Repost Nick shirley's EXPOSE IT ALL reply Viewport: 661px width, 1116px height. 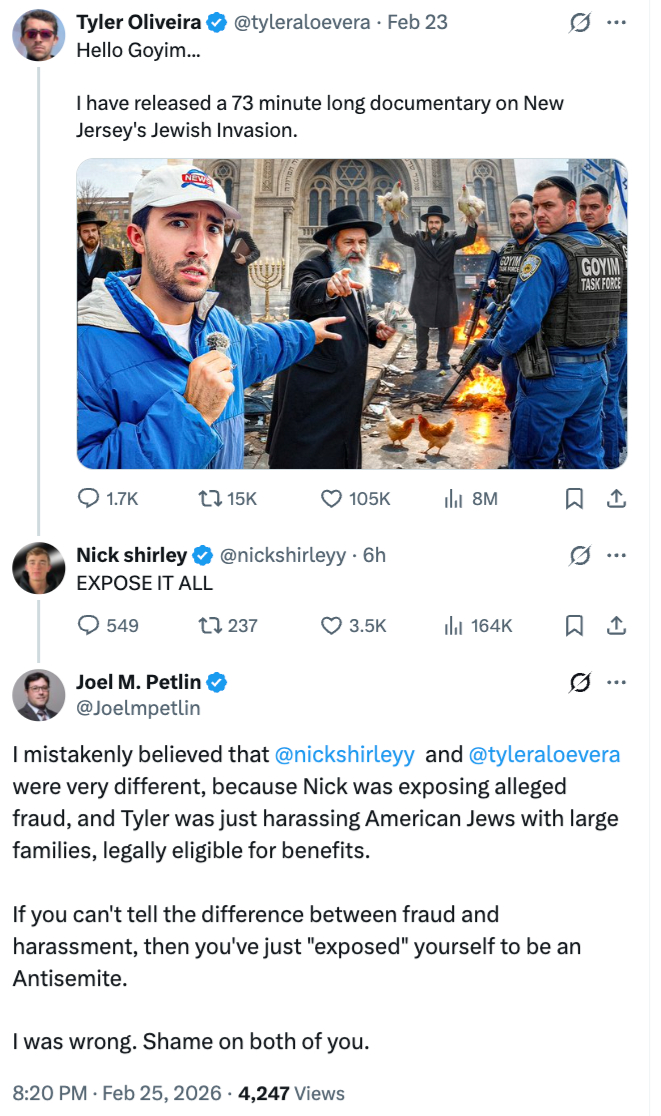(212, 625)
